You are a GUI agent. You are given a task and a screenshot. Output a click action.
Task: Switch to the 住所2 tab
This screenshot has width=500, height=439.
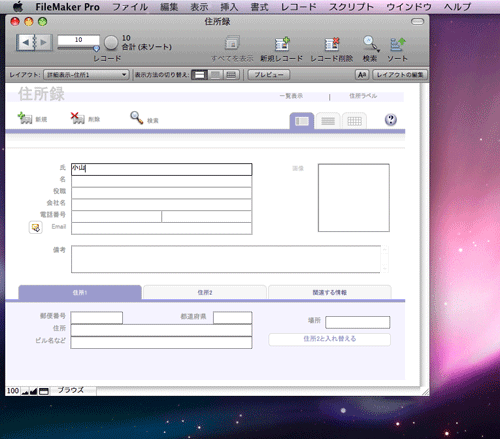point(205,292)
